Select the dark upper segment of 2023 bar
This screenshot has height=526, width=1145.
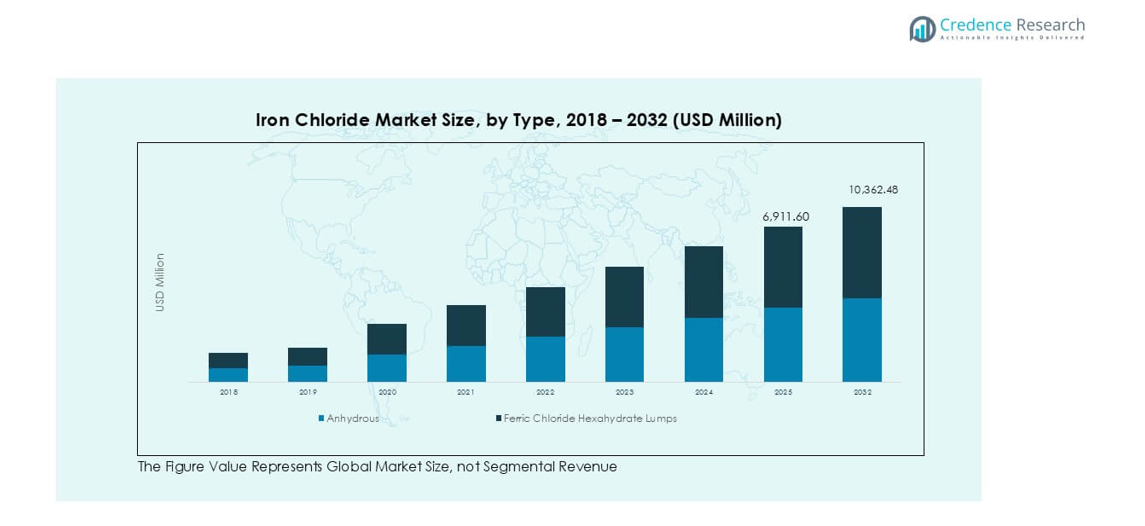[x=624, y=297]
